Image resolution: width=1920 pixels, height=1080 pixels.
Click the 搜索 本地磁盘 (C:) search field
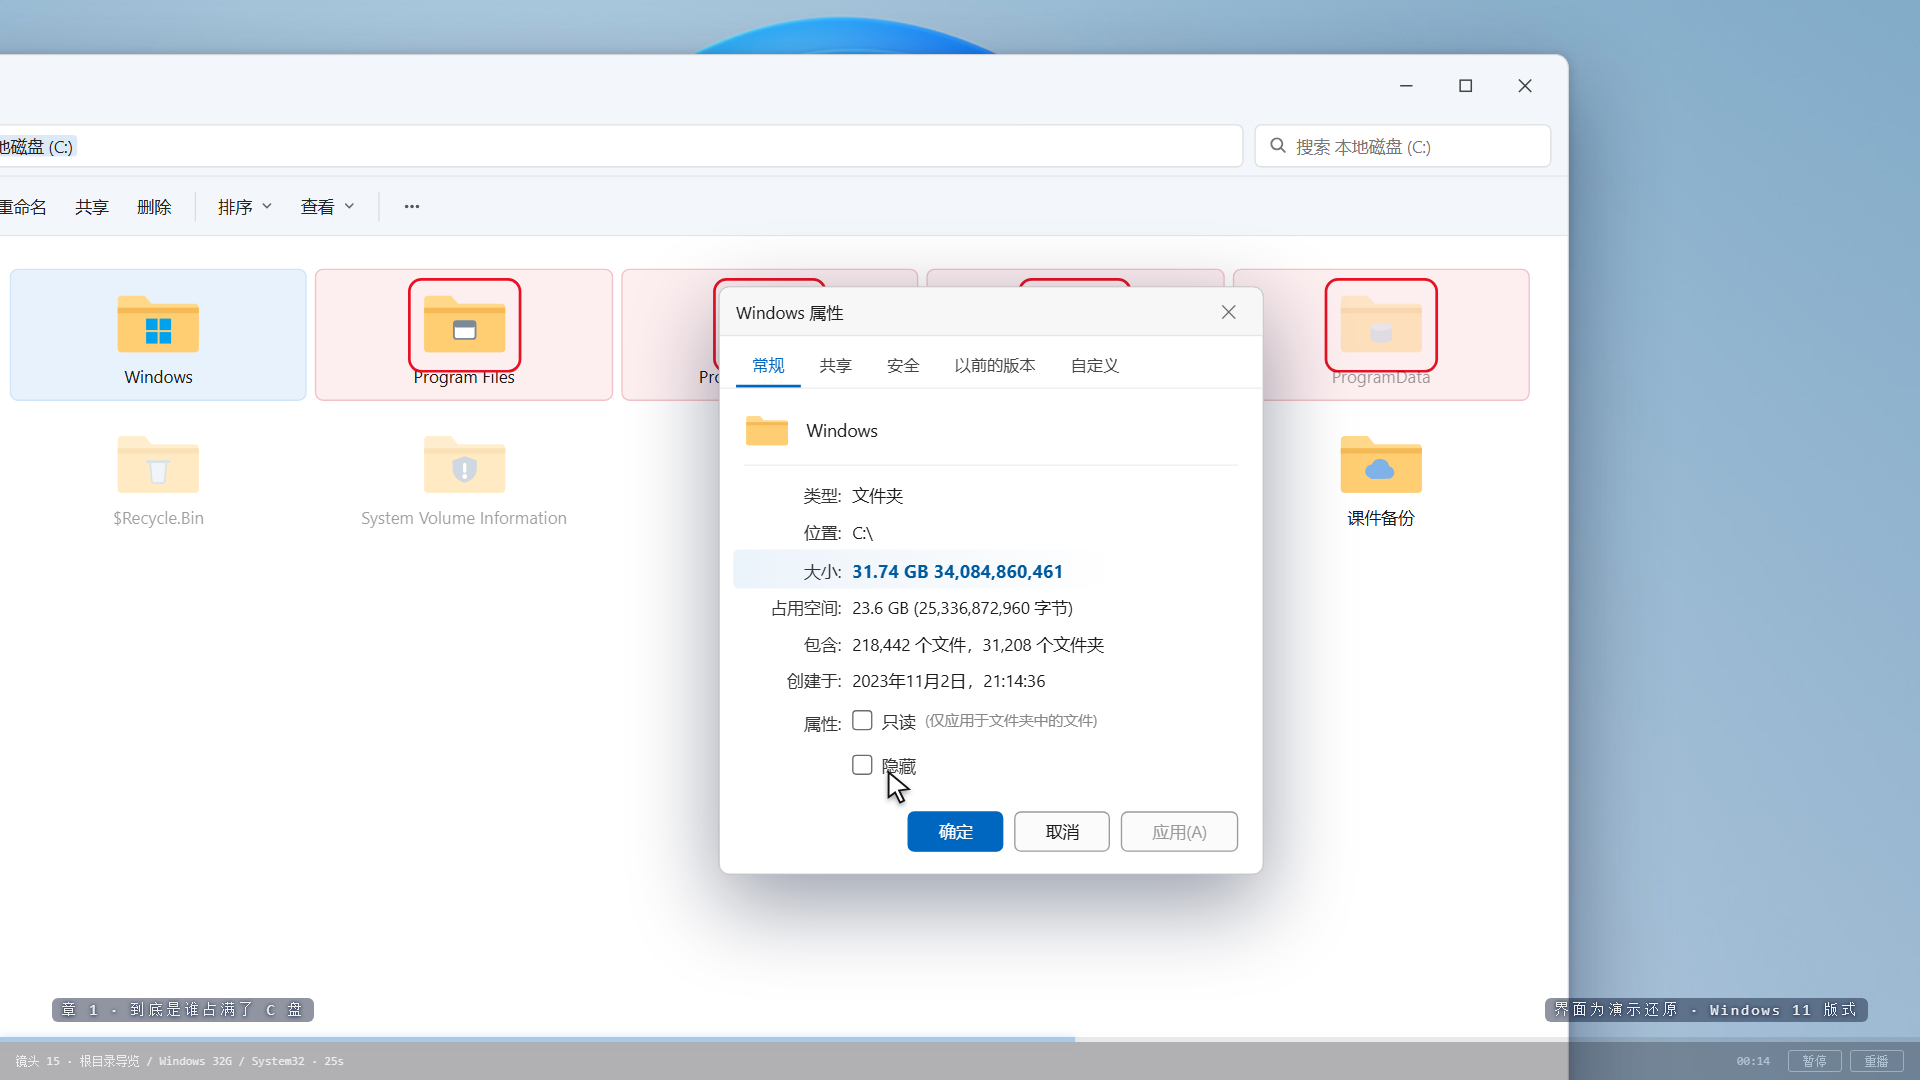pyautogui.click(x=1403, y=146)
